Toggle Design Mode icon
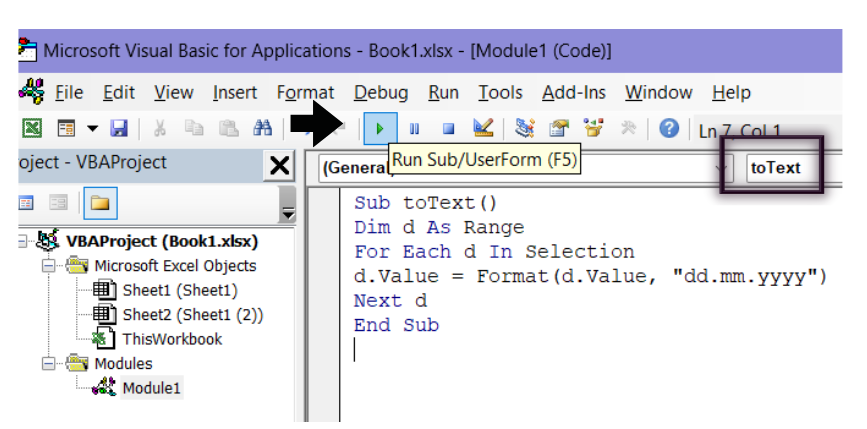867x429 pixels. click(483, 129)
